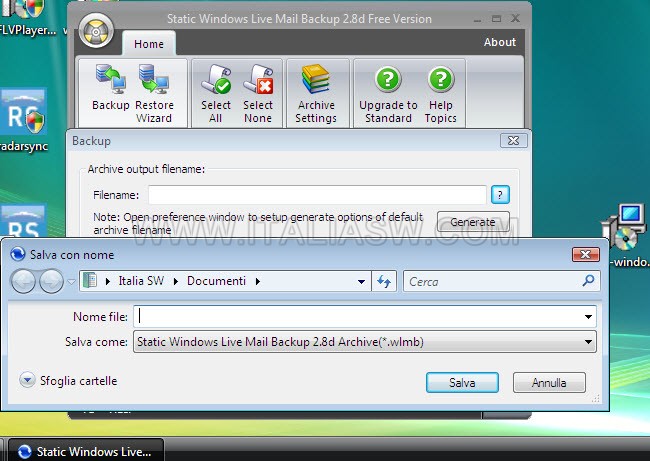Switch to the Home tab

click(x=148, y=44)
